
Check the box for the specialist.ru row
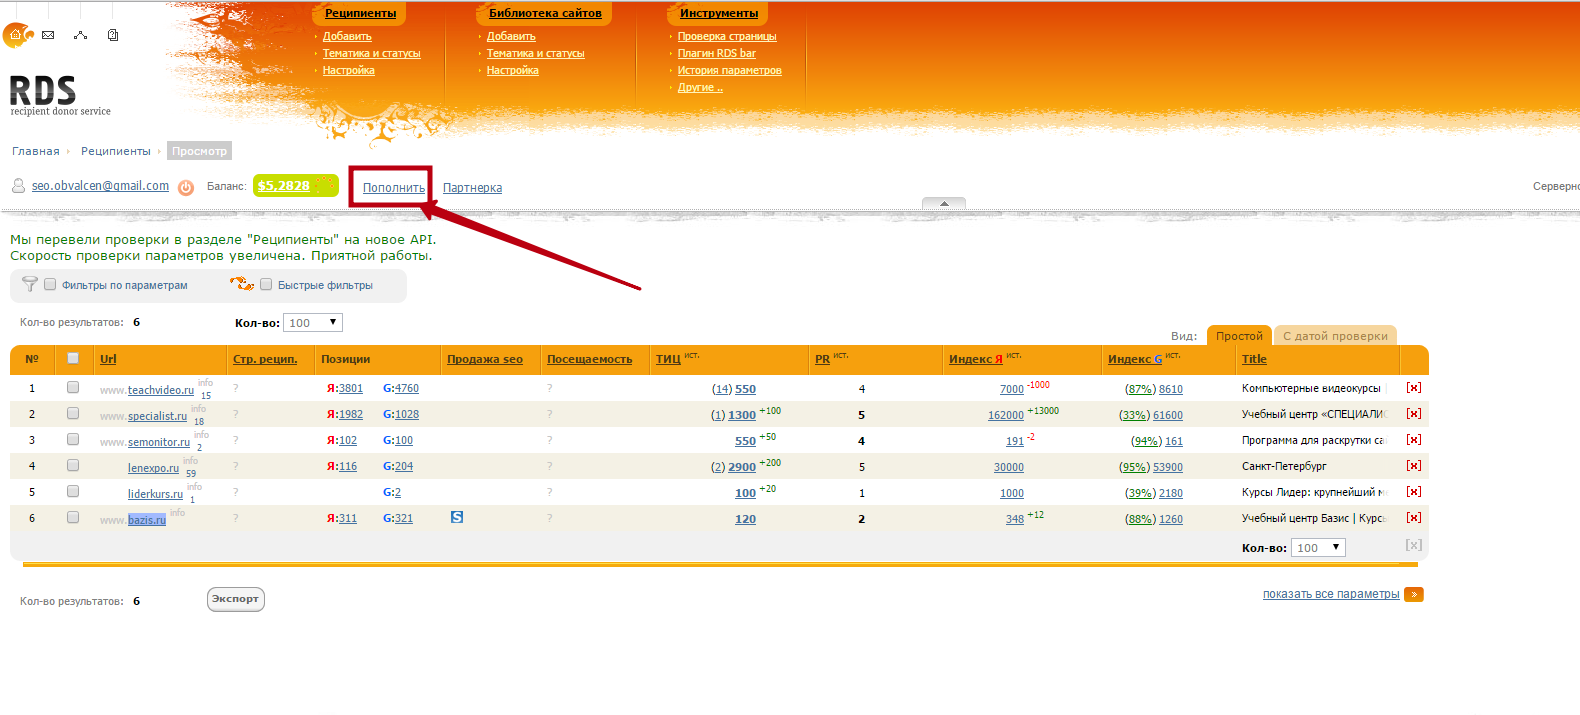(x=73, y=414)
